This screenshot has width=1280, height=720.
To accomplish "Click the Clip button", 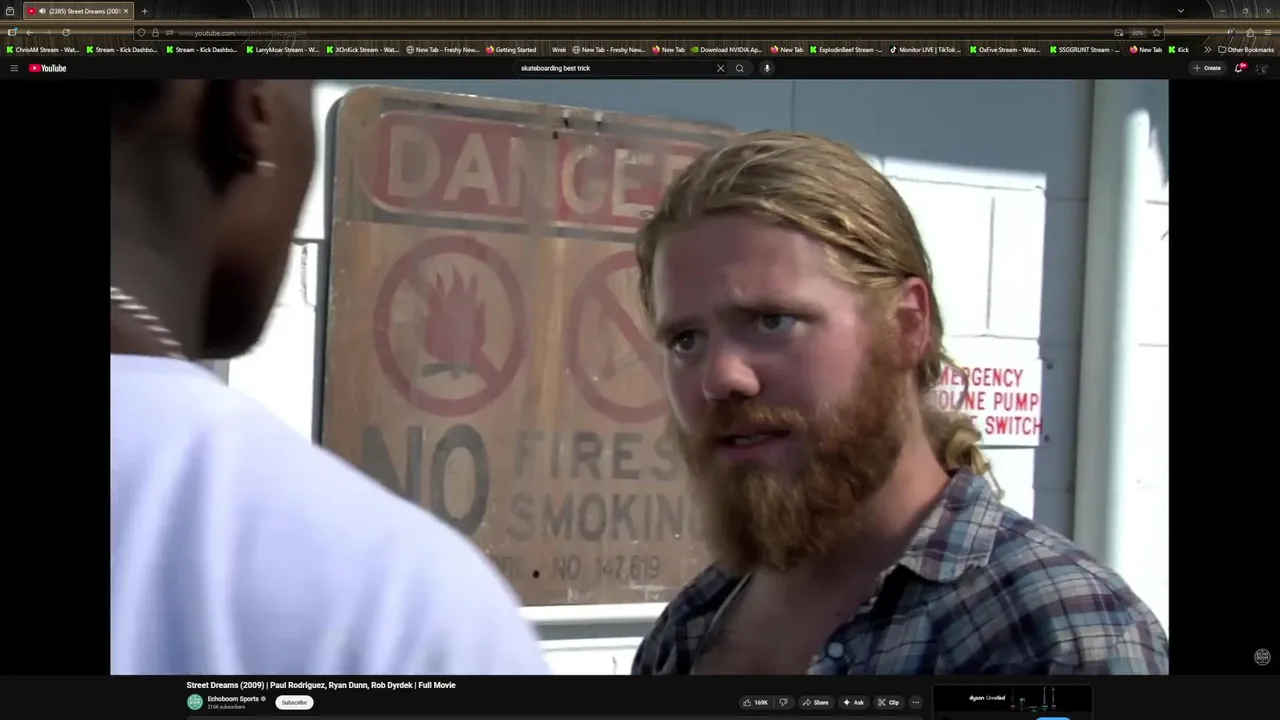I will click(x=888, y=702).
